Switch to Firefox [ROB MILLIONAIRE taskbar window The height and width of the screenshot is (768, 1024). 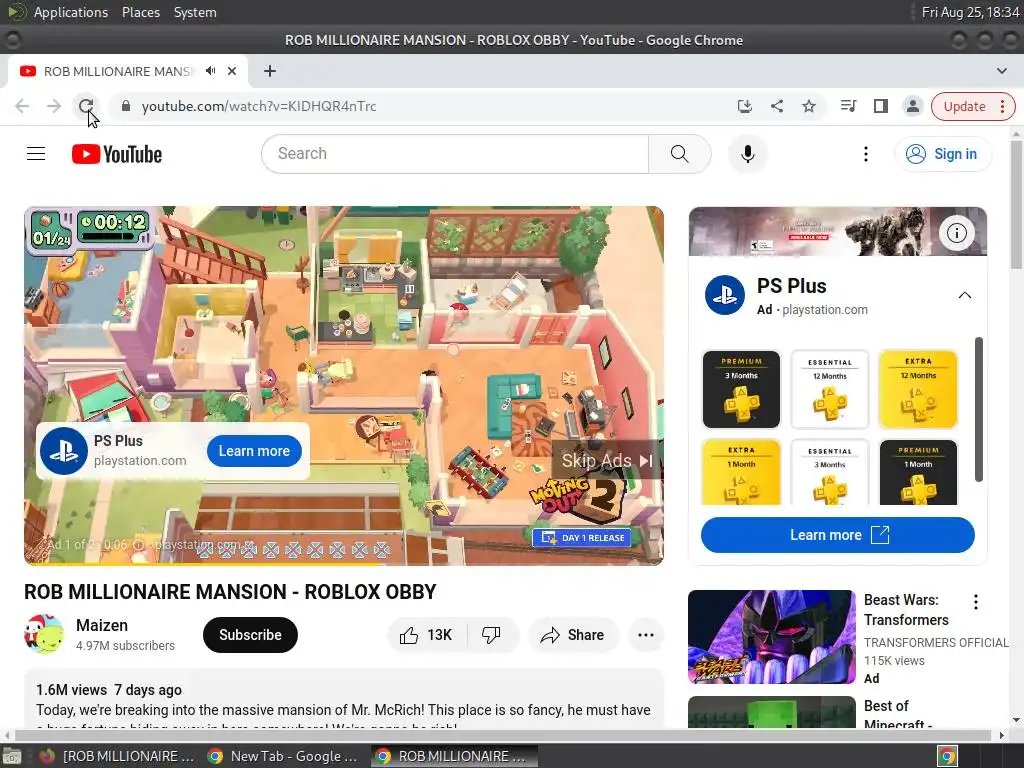click(x=116, y=756)
